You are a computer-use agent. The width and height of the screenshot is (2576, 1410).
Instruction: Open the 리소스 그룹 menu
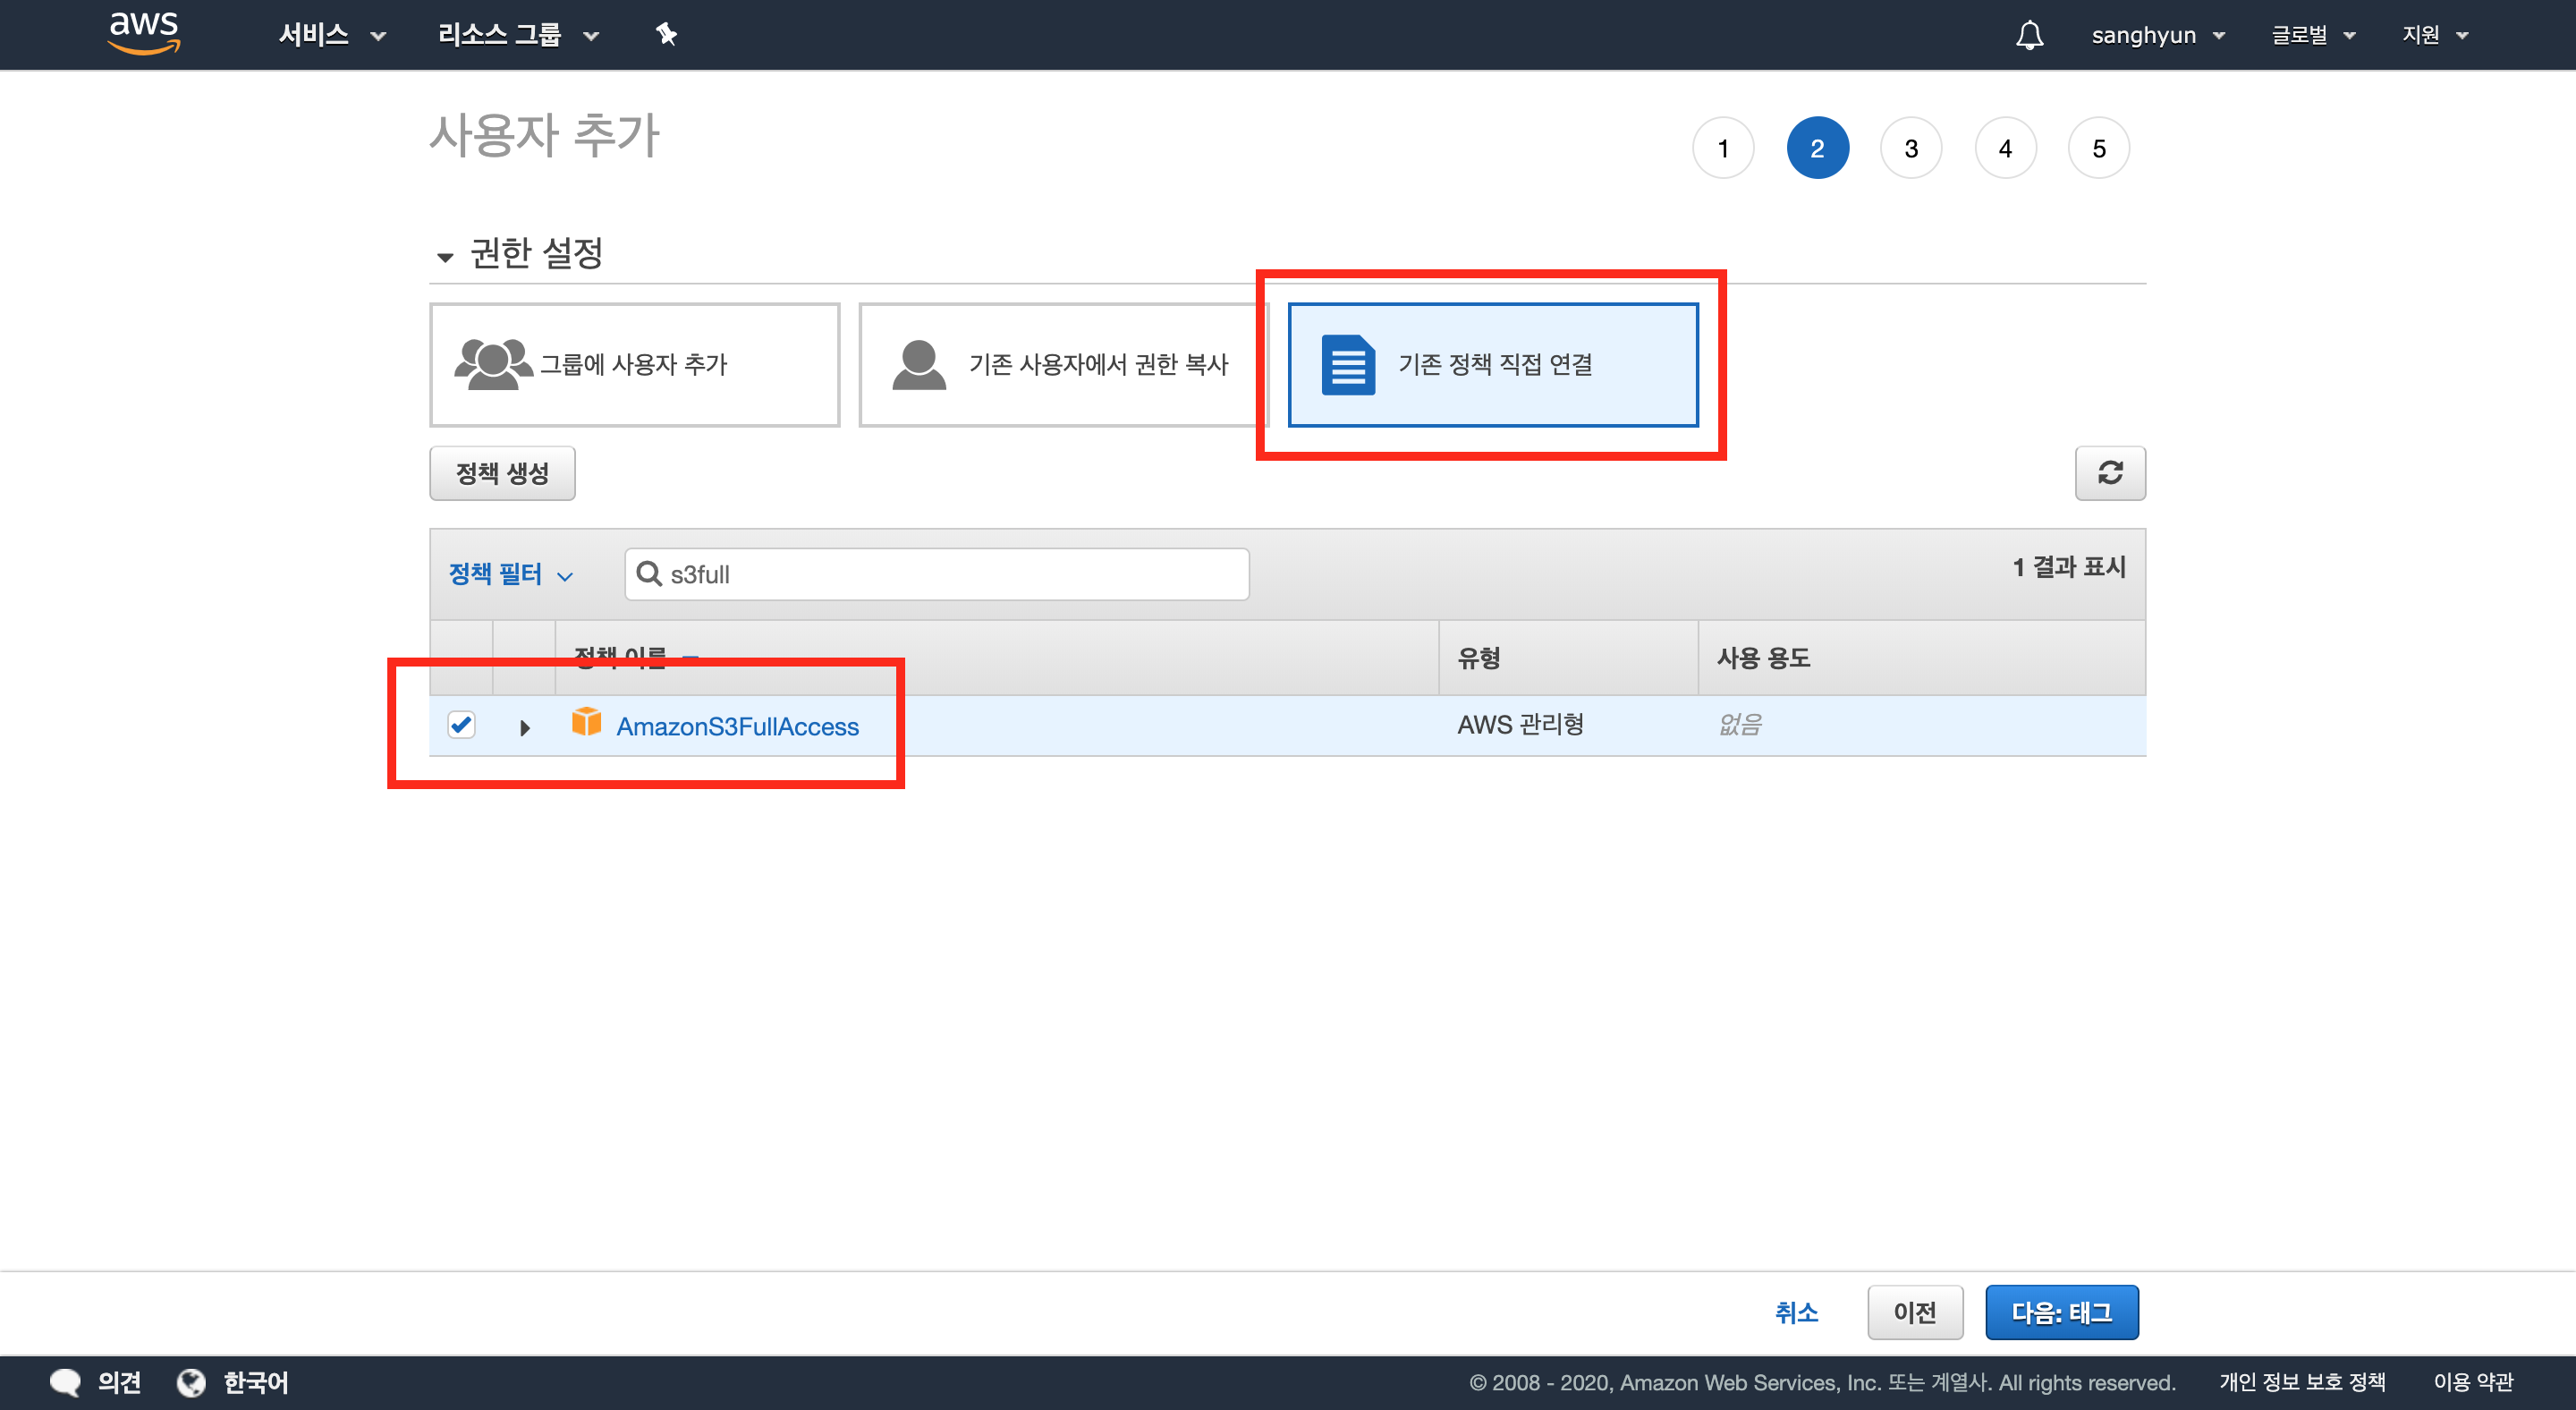coord(517,35)
